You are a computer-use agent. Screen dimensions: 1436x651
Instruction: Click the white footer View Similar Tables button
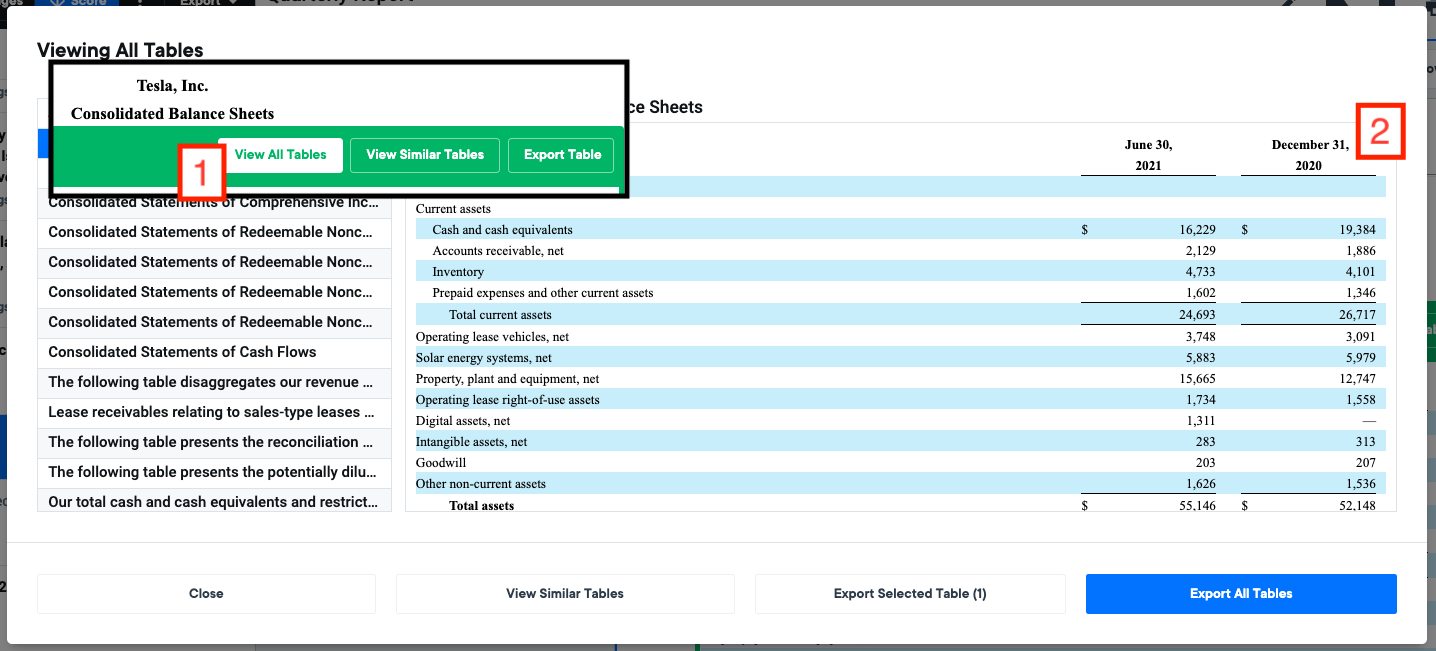coord(565,593)
